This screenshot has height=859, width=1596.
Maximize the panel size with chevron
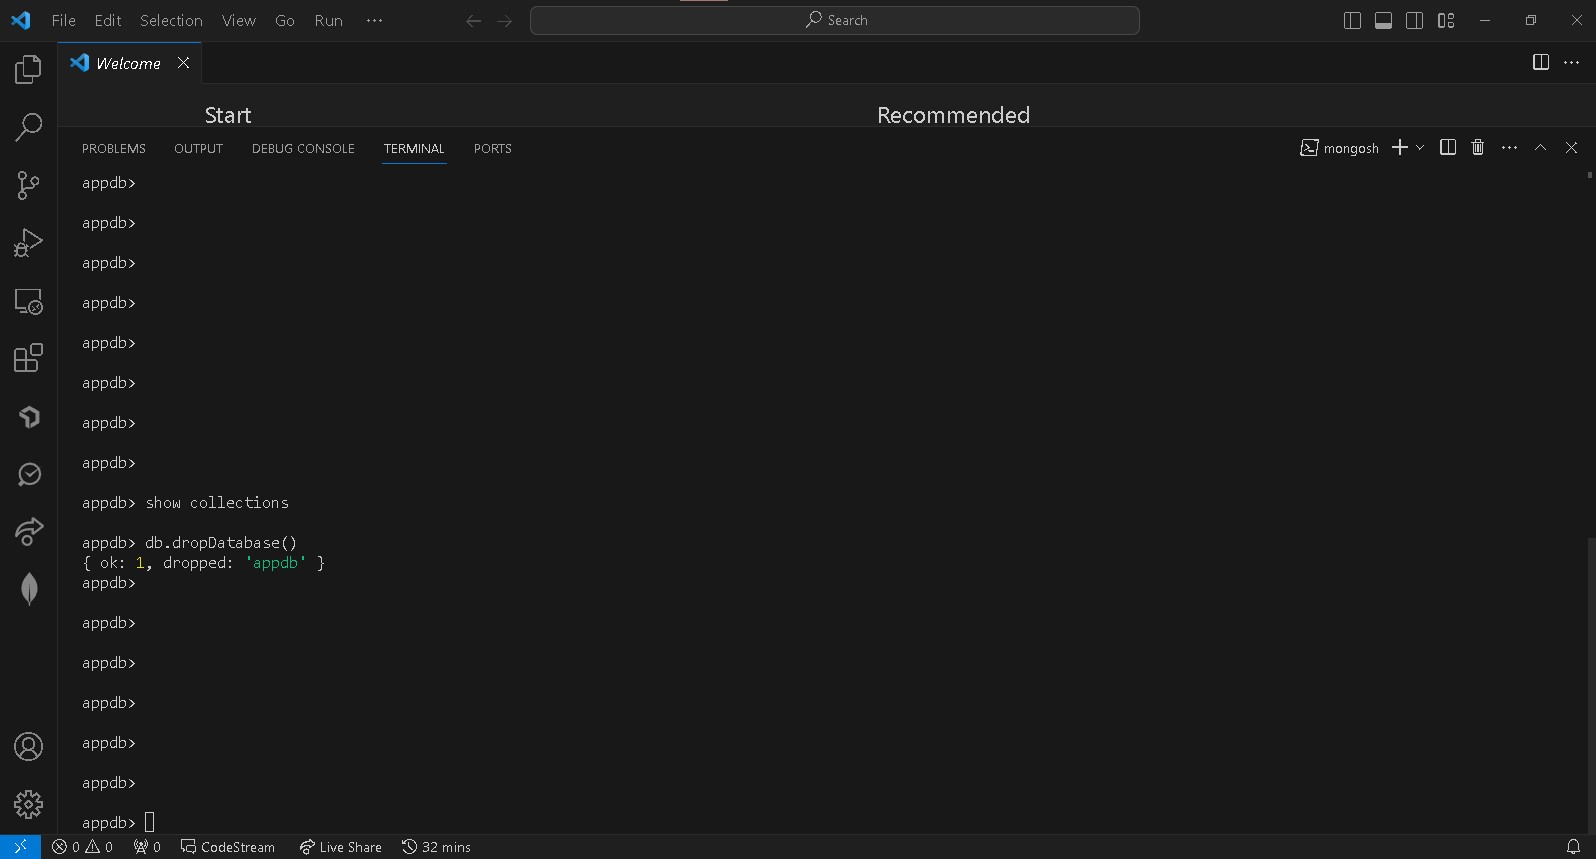[1540, 148]
